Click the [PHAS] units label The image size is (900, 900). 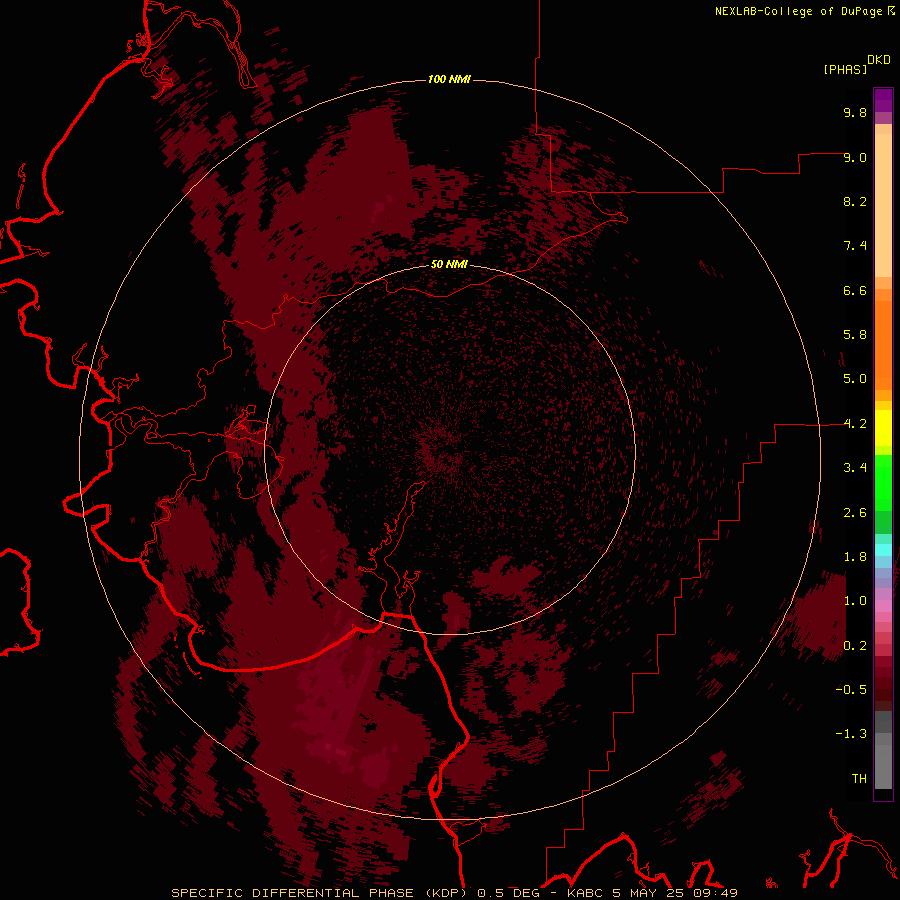pos(845,70)
